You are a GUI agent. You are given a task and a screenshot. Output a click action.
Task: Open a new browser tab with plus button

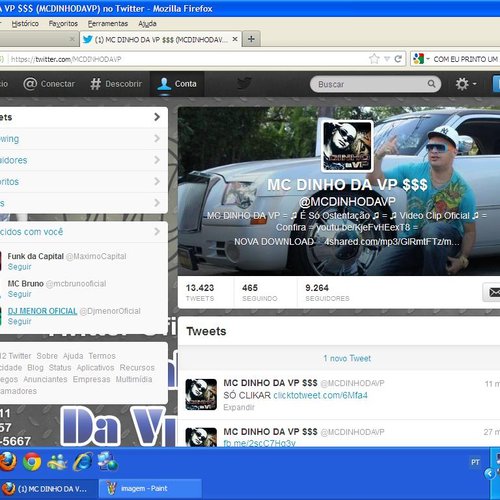click(x=251, y=39)
